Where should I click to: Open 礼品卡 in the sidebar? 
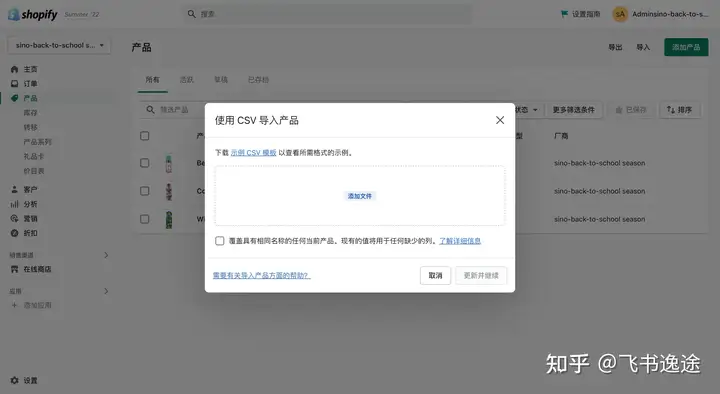click(34, 156)
